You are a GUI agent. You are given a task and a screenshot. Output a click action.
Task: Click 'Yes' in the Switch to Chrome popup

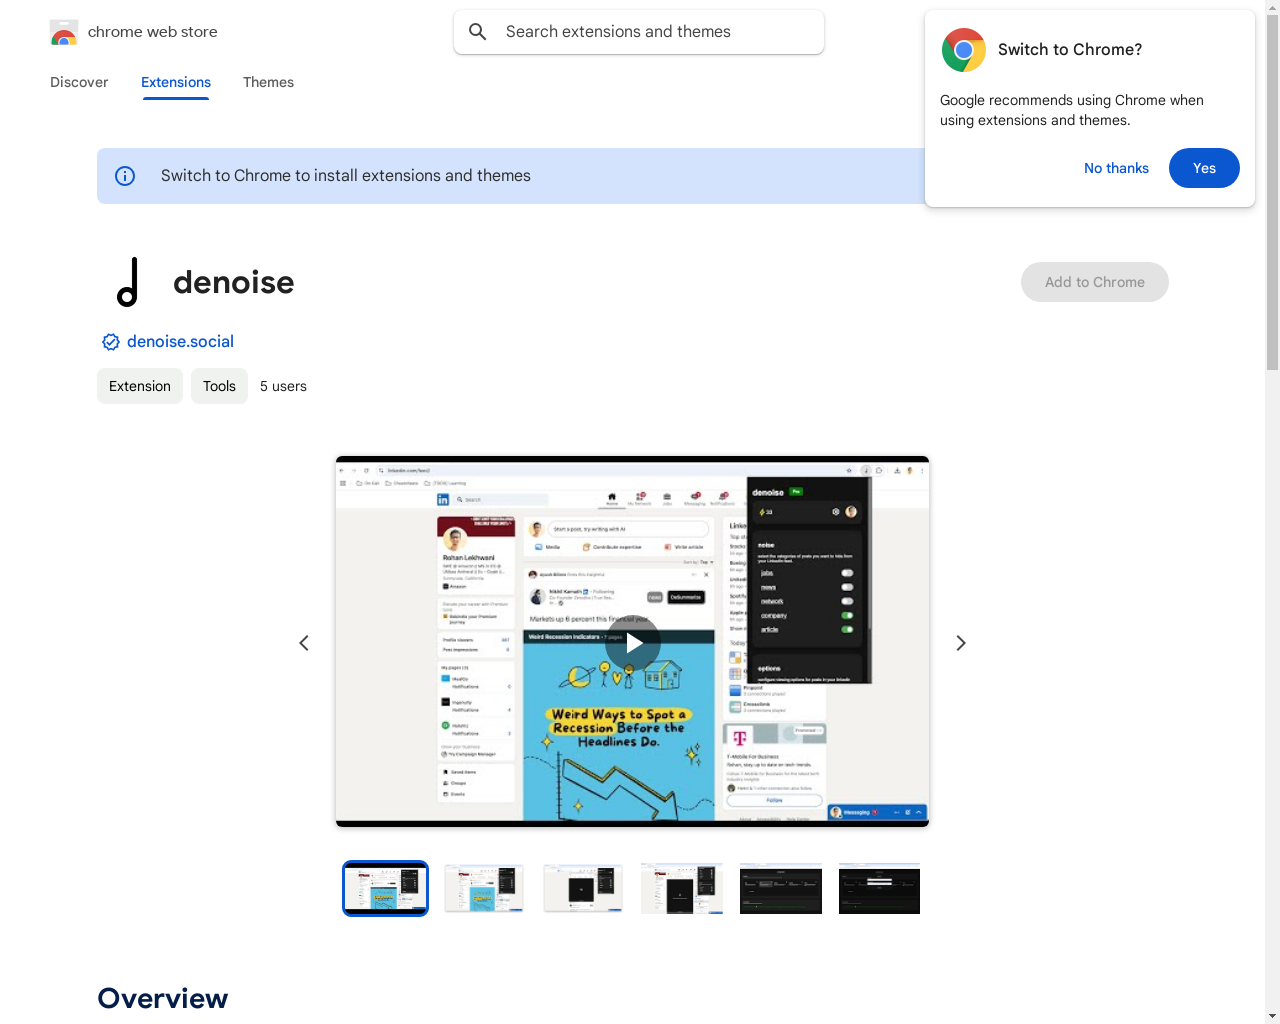tap(1204, 168)
